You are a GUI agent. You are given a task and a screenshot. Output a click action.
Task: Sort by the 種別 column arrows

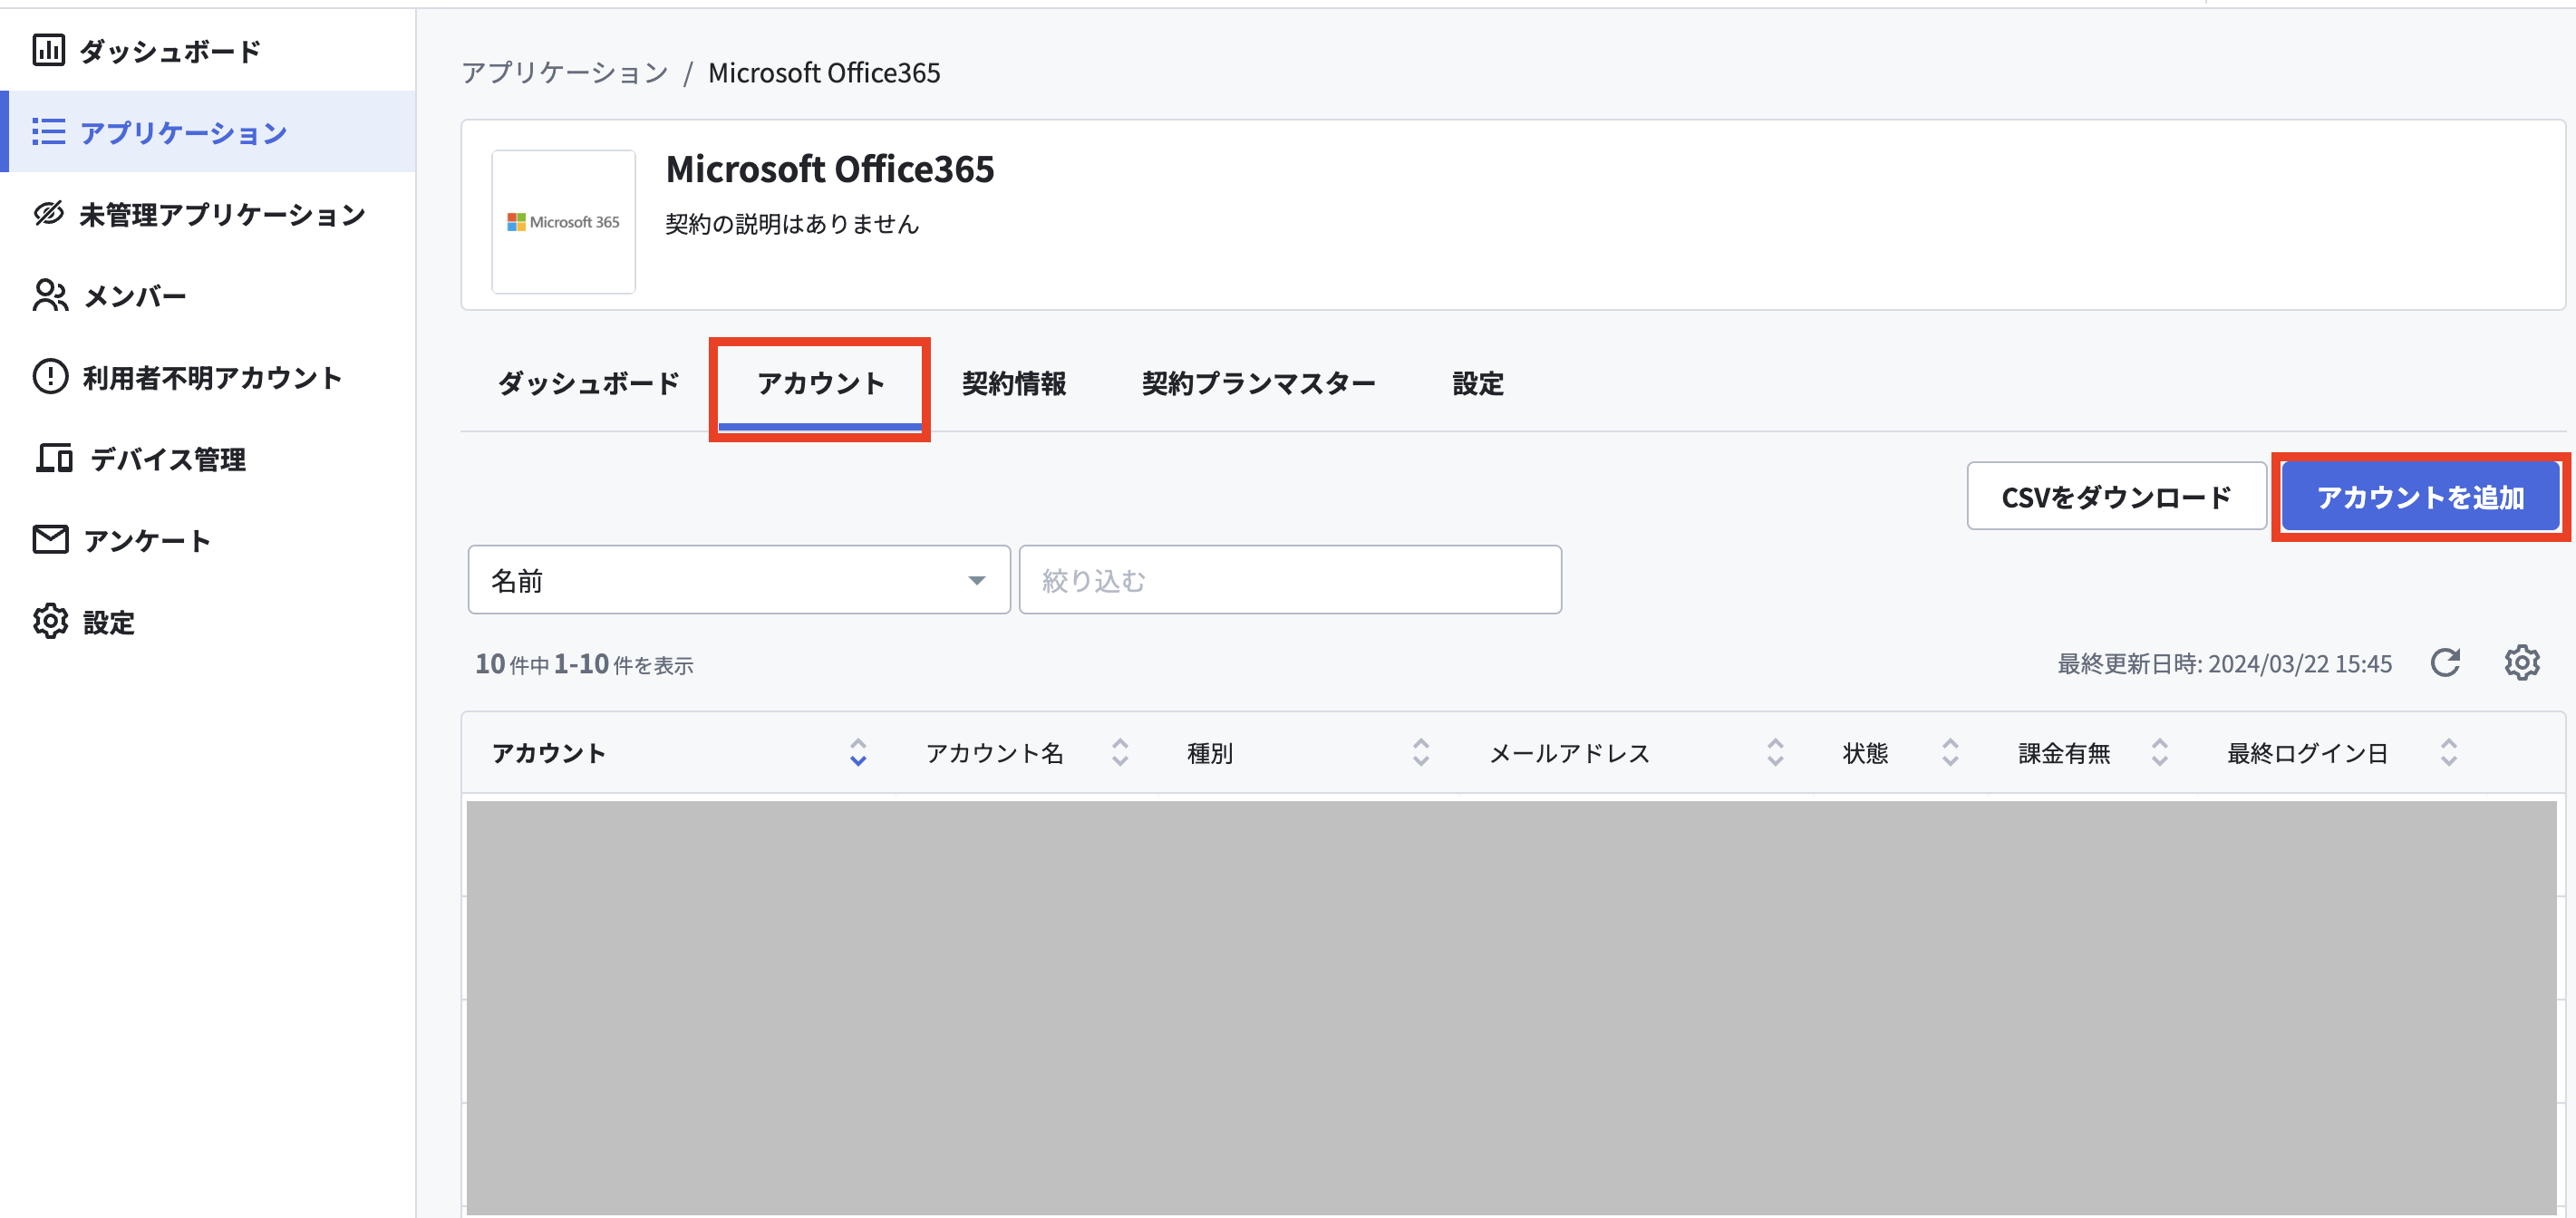click(1421, 753)
